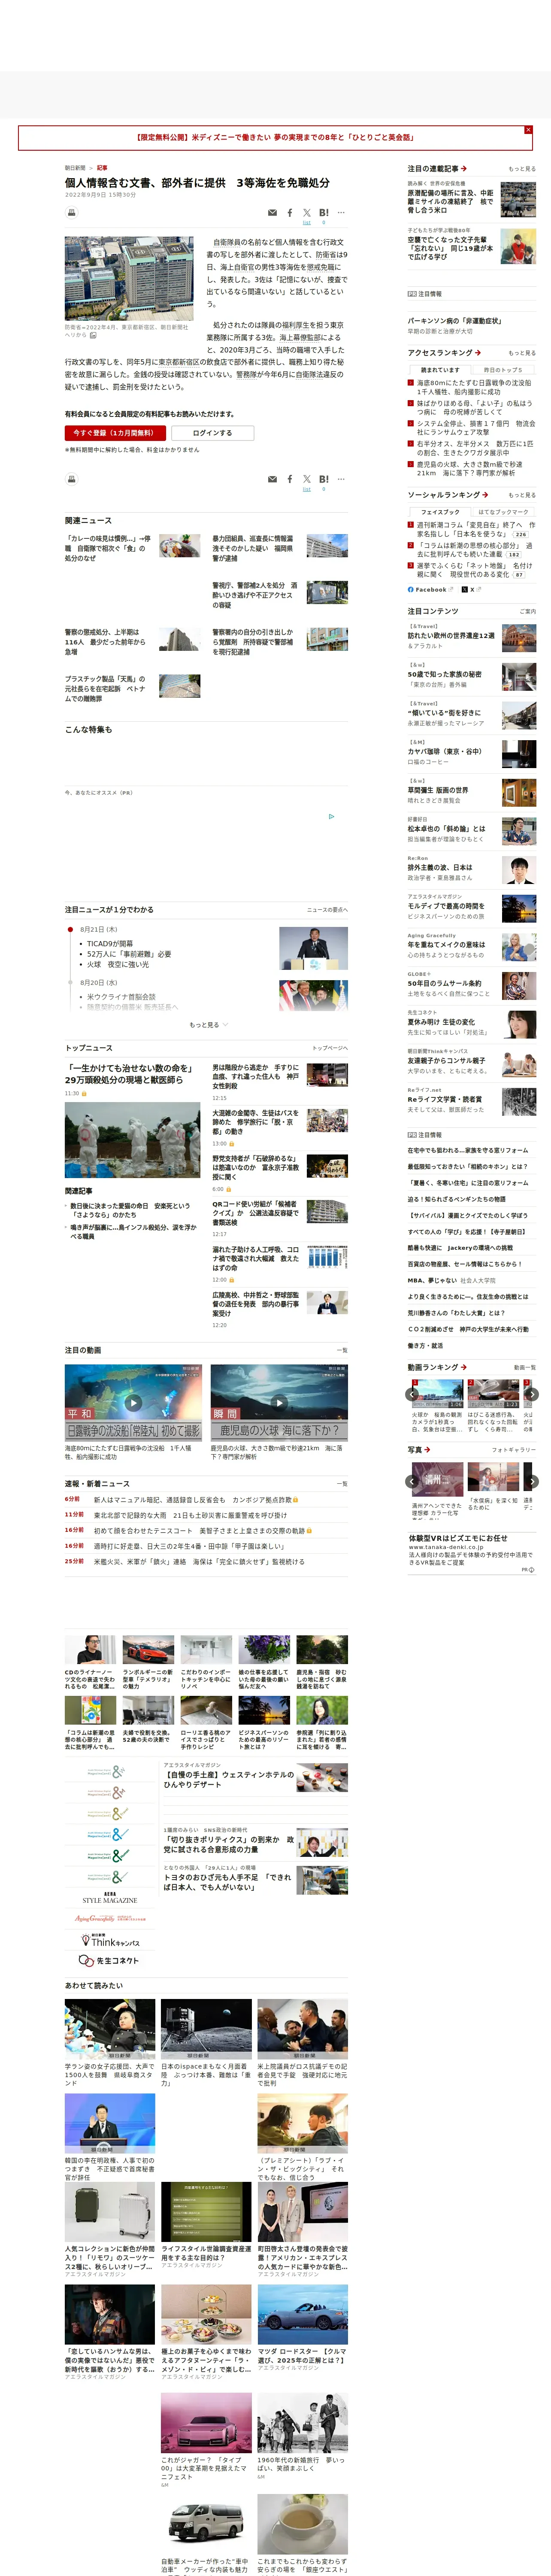The width and height of the screenshot is (551, 2576).
Task: Open 朝日新聞 breadcrumb link
Action: (75, 168)
